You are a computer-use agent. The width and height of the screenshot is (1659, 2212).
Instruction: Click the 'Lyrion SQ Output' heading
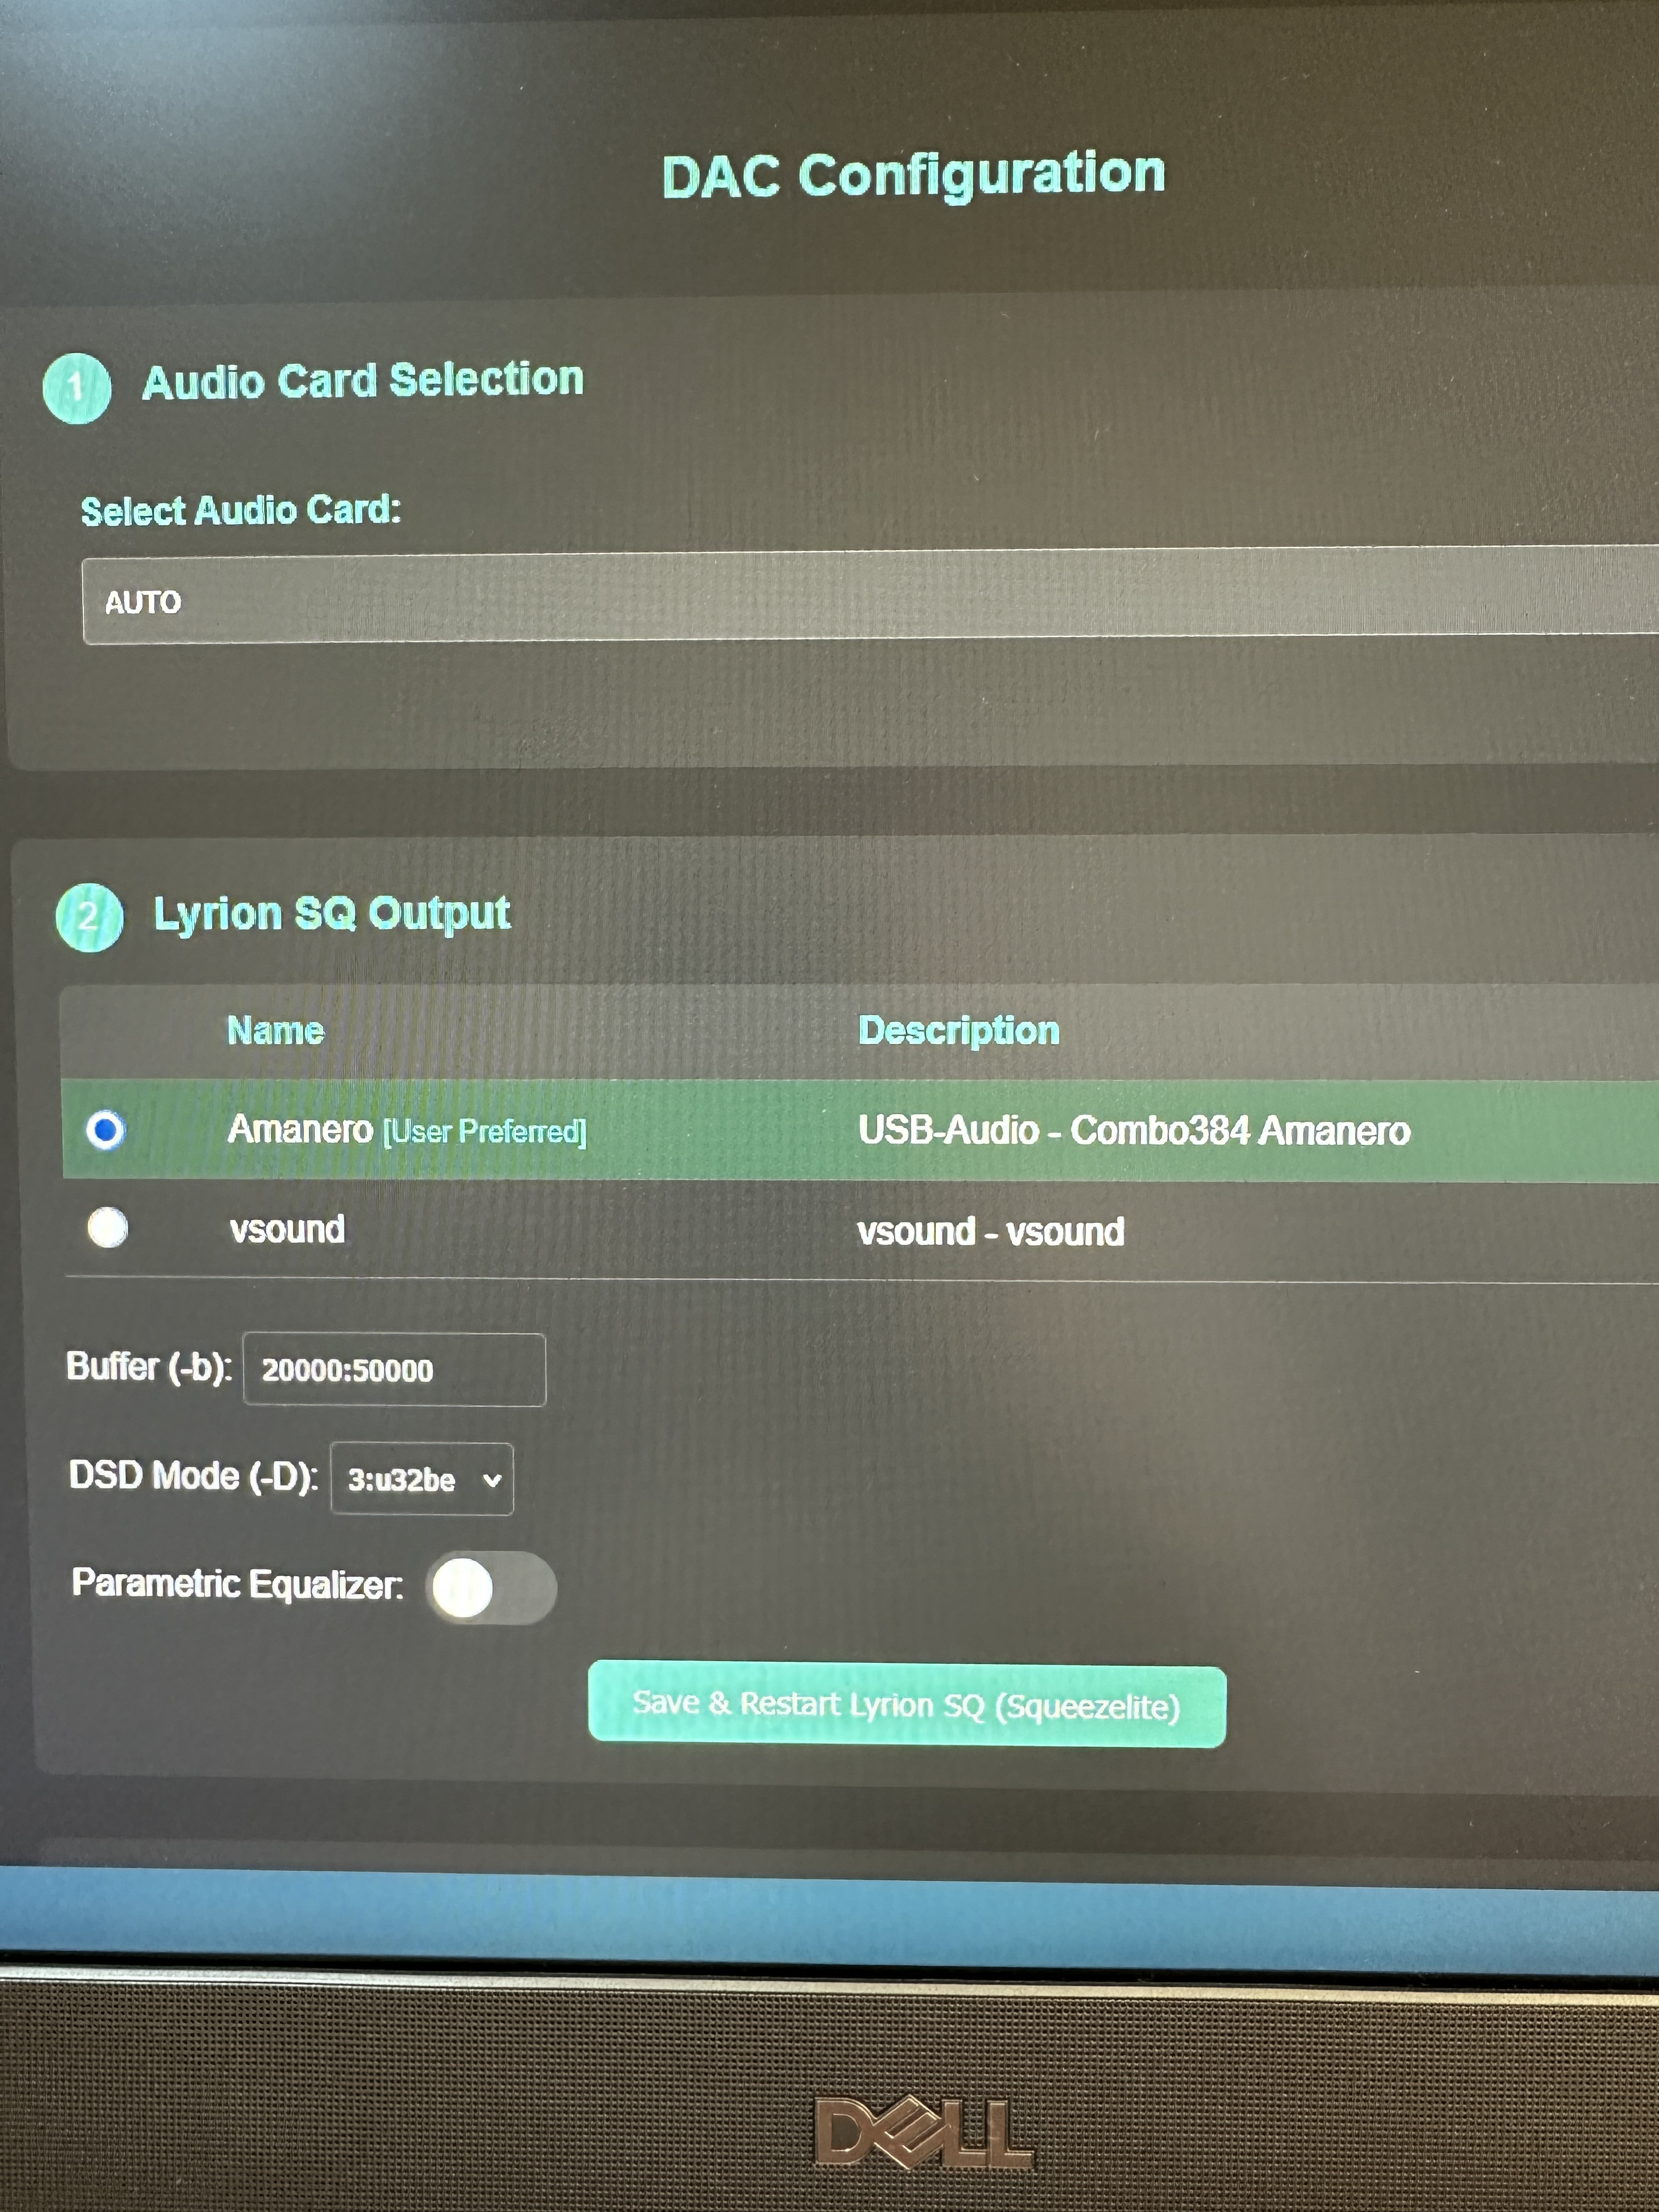pos(332,914)
